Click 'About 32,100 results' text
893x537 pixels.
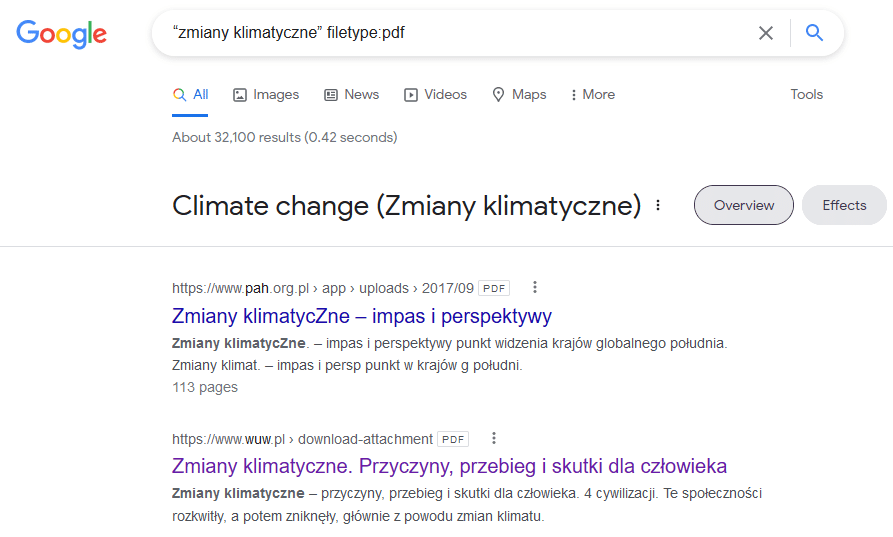click(285, 137)
